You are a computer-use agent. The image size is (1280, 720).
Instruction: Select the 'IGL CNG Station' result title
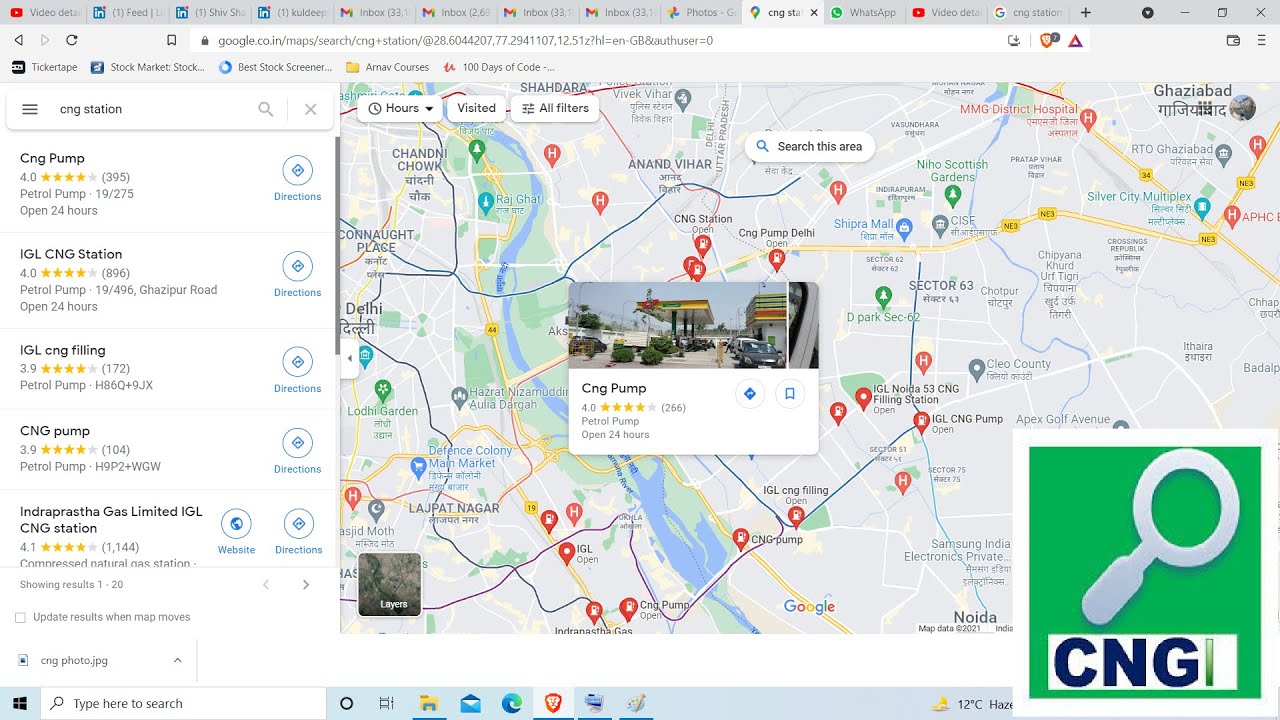point(71,254)
